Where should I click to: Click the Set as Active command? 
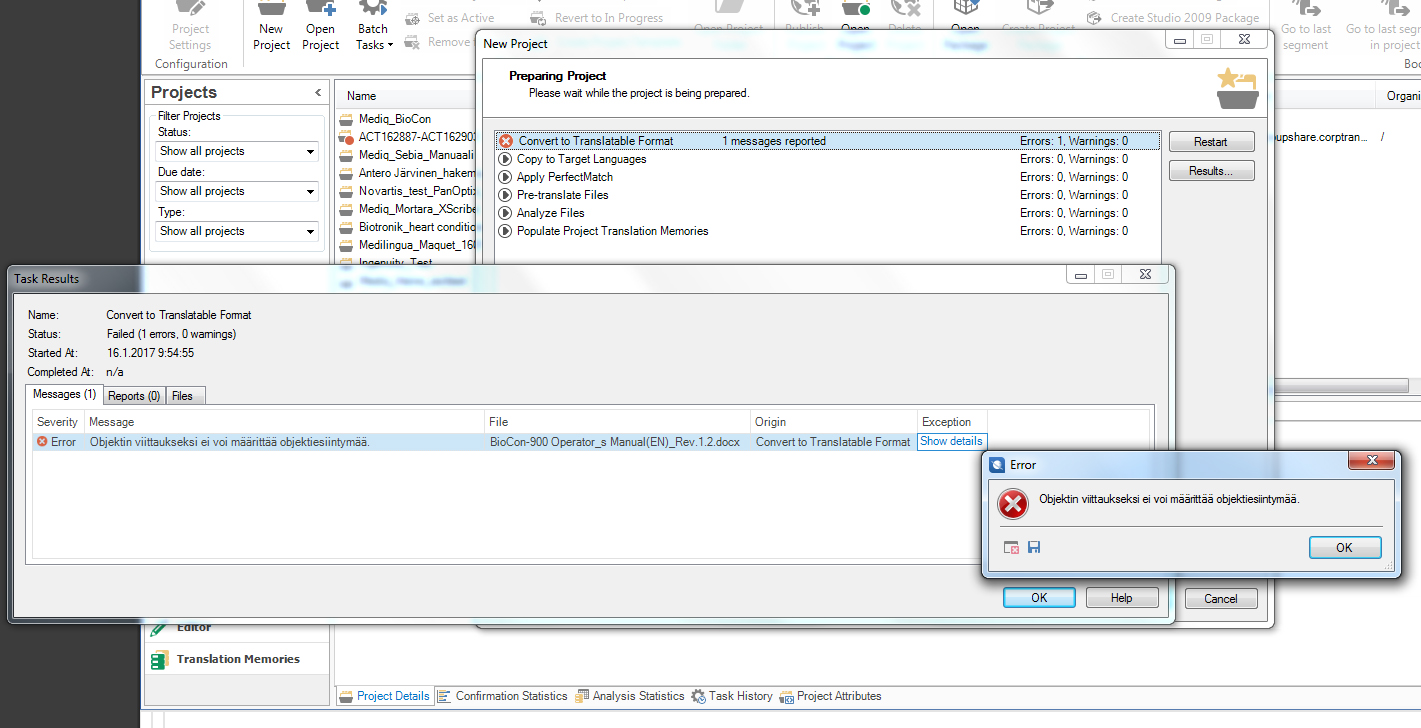click(x=450, y=18)
